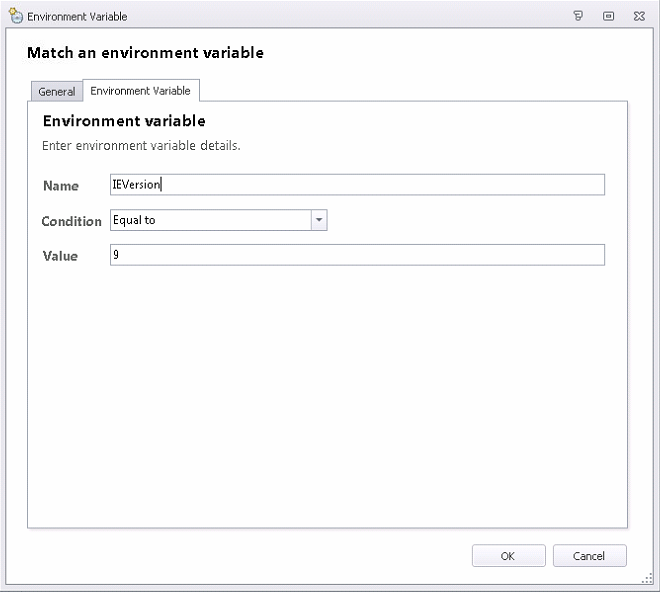Click the resize grip at the dialog corner
The image size is (660, 592).
click(648, 580)
